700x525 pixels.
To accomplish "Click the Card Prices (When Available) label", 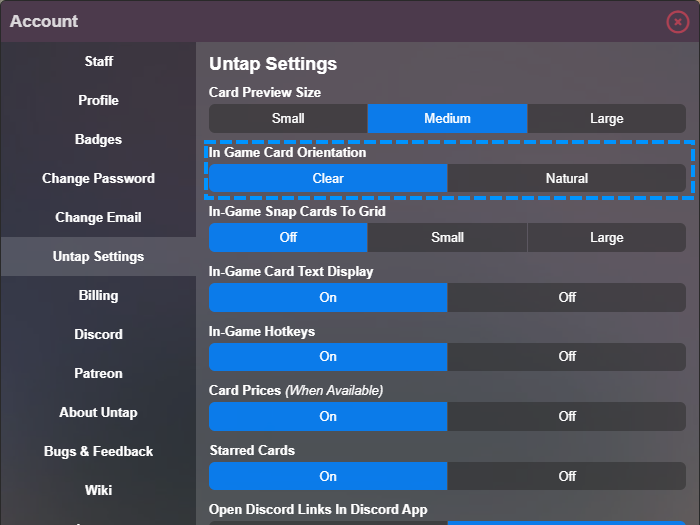I will click(x=296, y=391).
